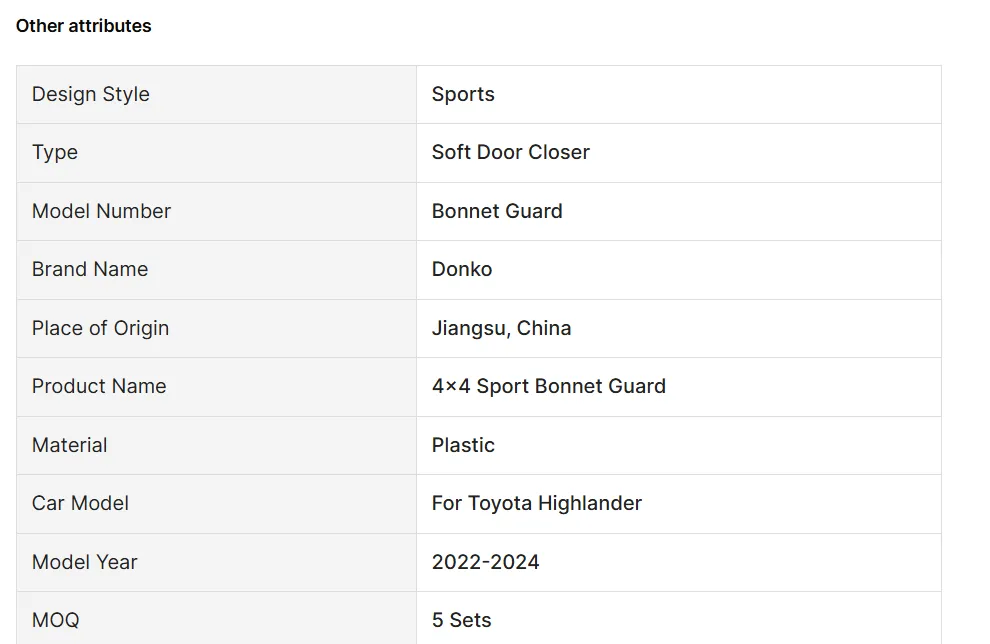
Task: Click the 'Place of Origin' label
Action: pos(100,328)
